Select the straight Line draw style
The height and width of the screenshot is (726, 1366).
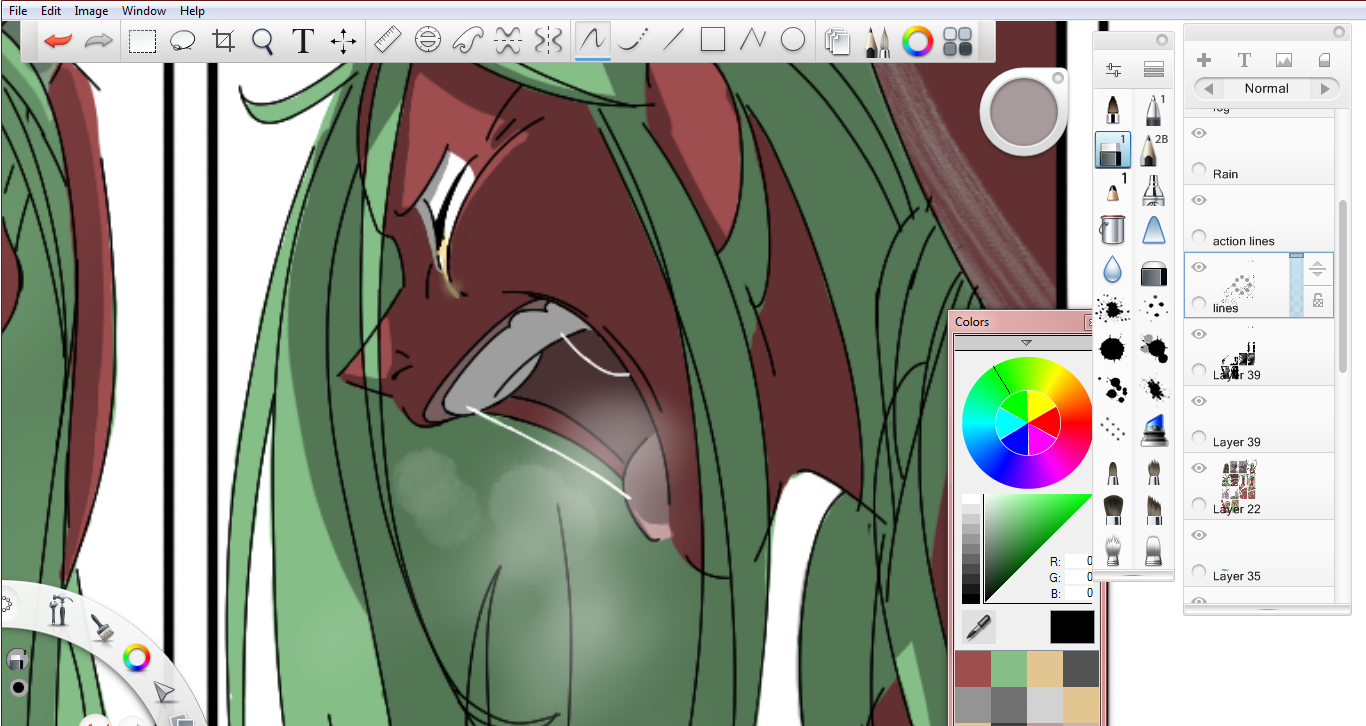click(673, 41)
